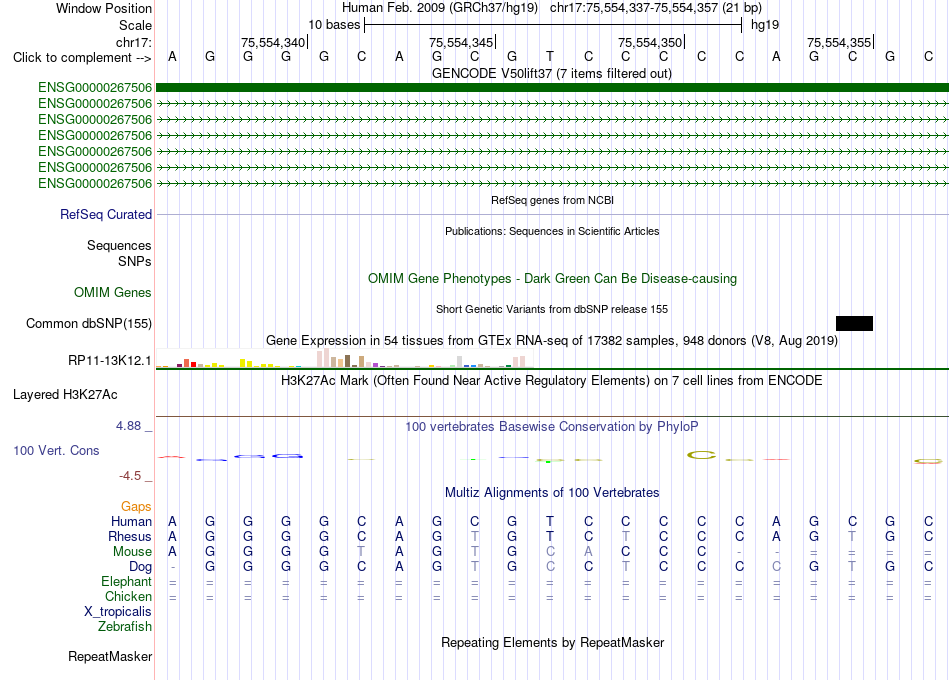Open the H3K27Ac Mark track title
The height and width of the screenshot is (680, 950).
552,381
